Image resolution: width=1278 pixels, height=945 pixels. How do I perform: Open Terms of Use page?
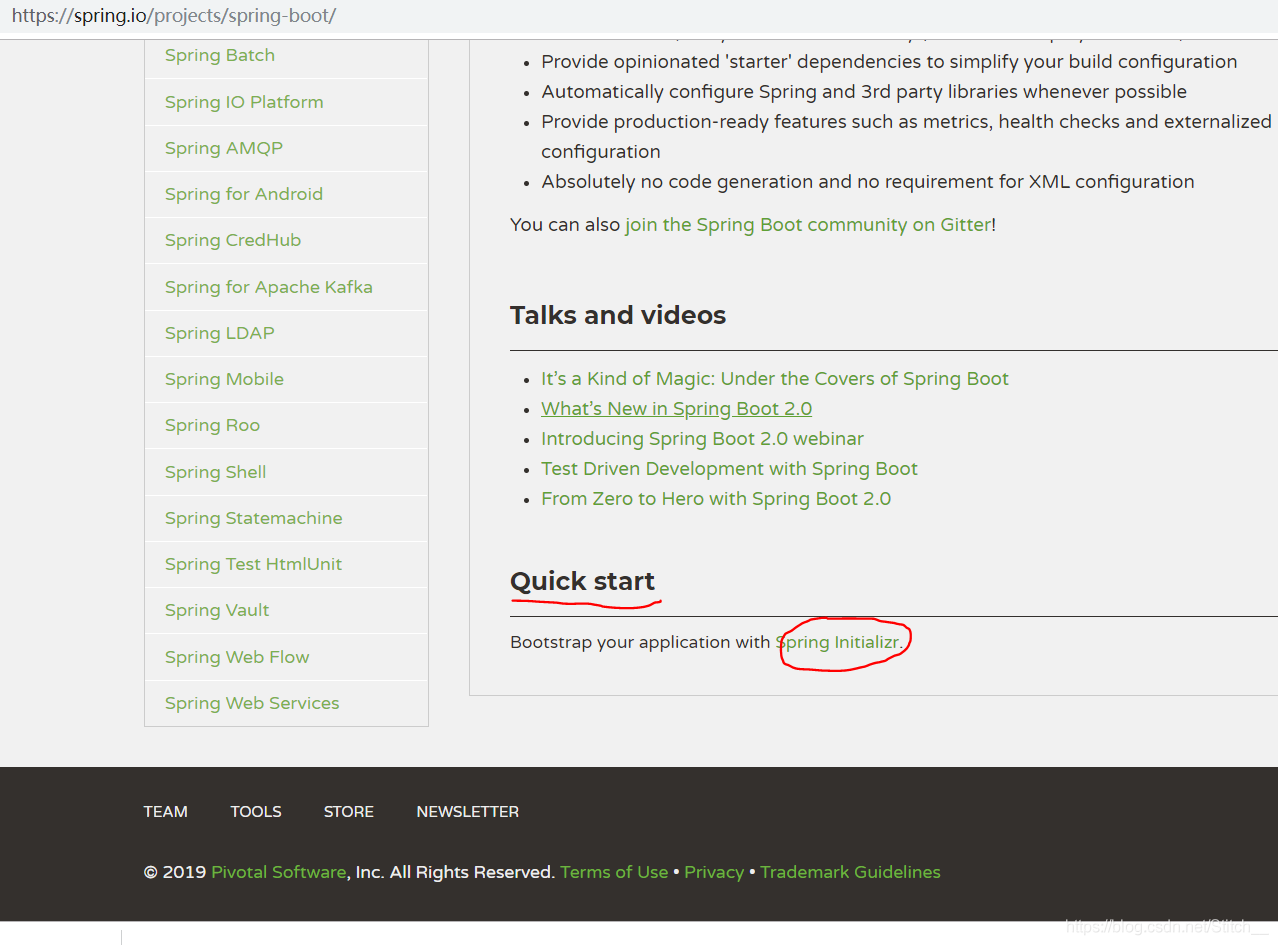pyautogui.click(x=614, y=872)
